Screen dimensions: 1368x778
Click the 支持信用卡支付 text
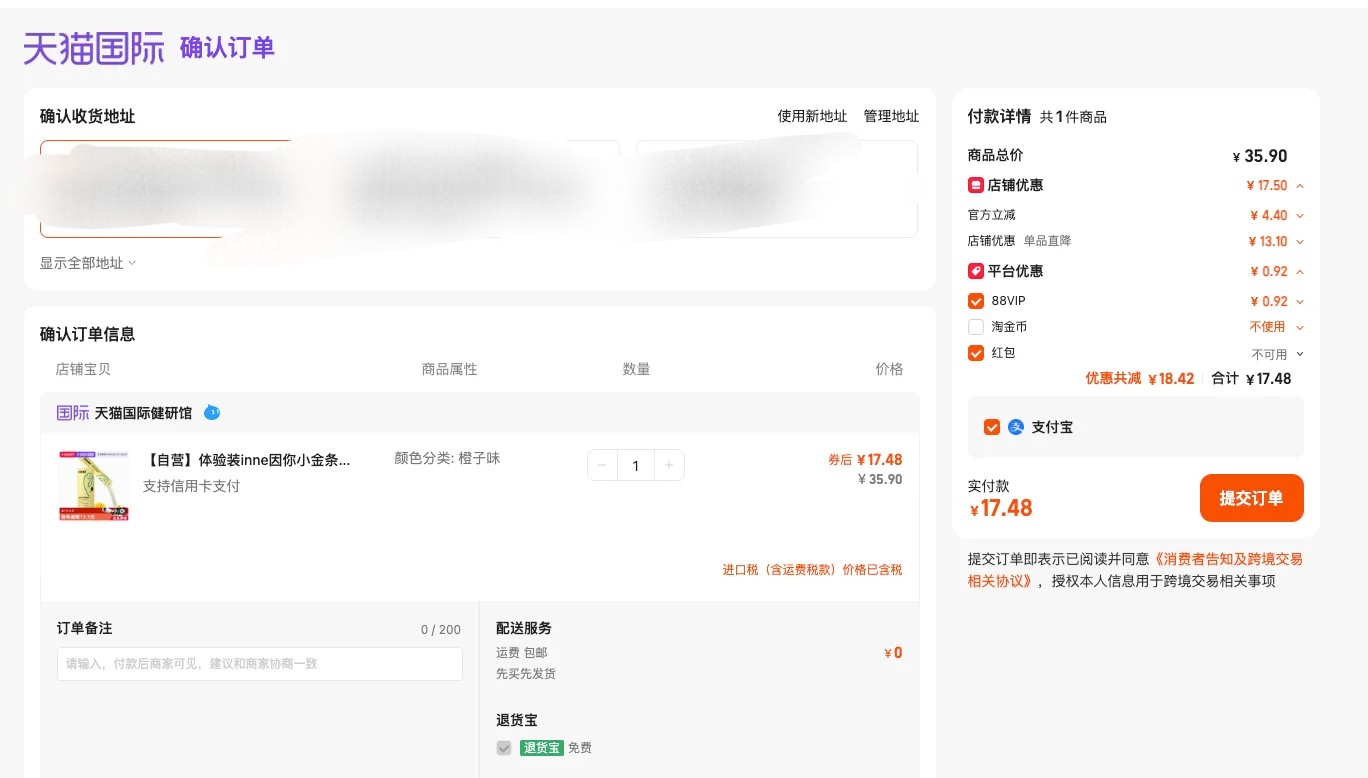click(191, 486)
